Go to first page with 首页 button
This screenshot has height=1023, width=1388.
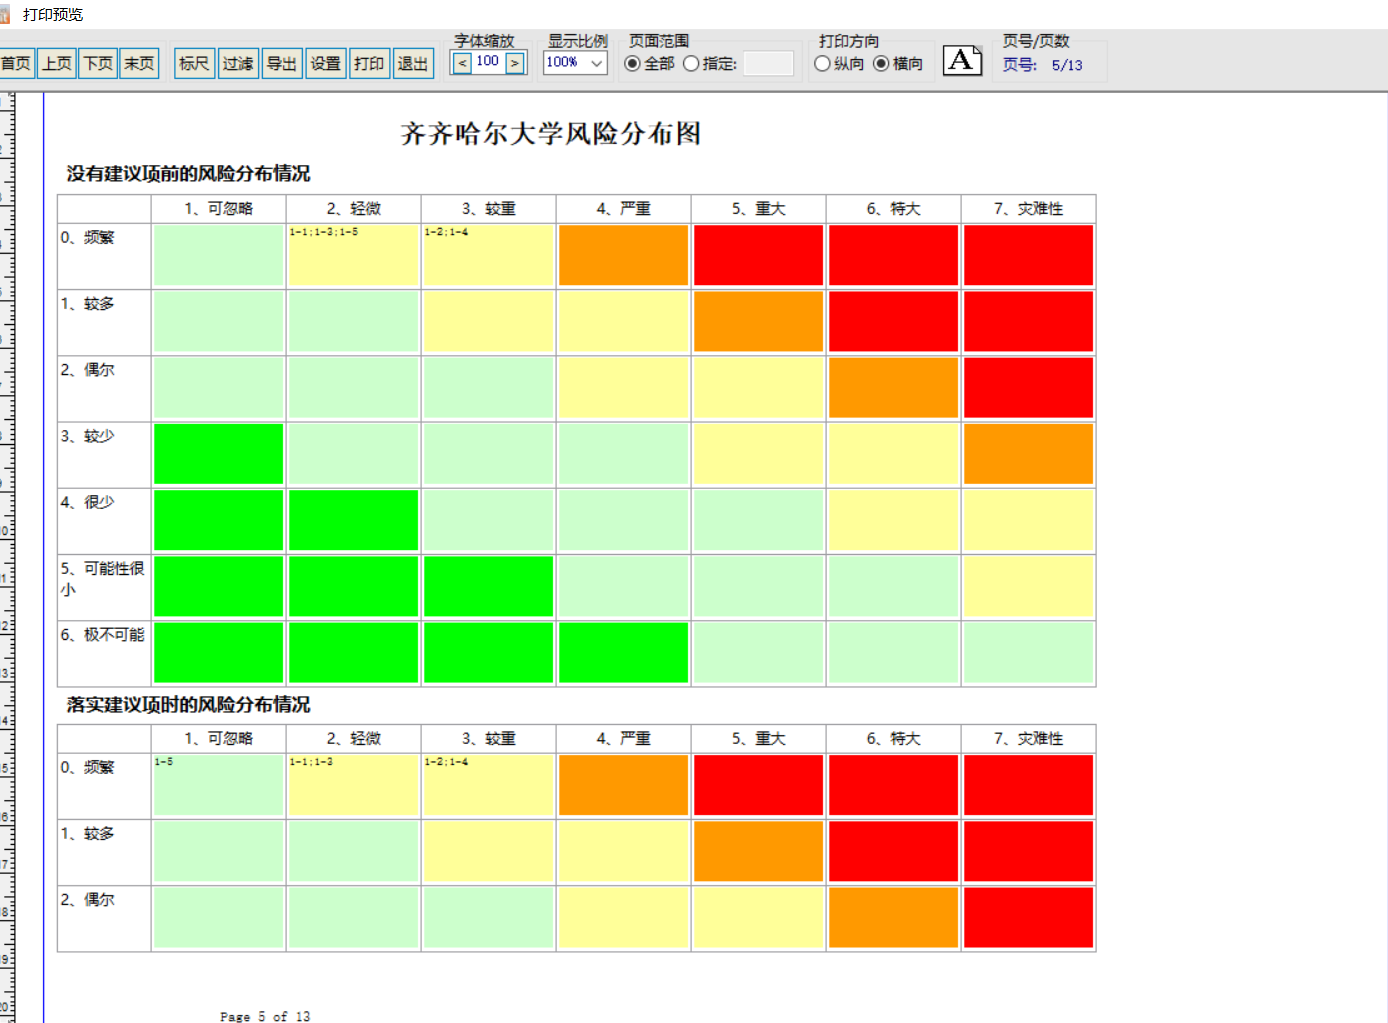coord(16,63)
